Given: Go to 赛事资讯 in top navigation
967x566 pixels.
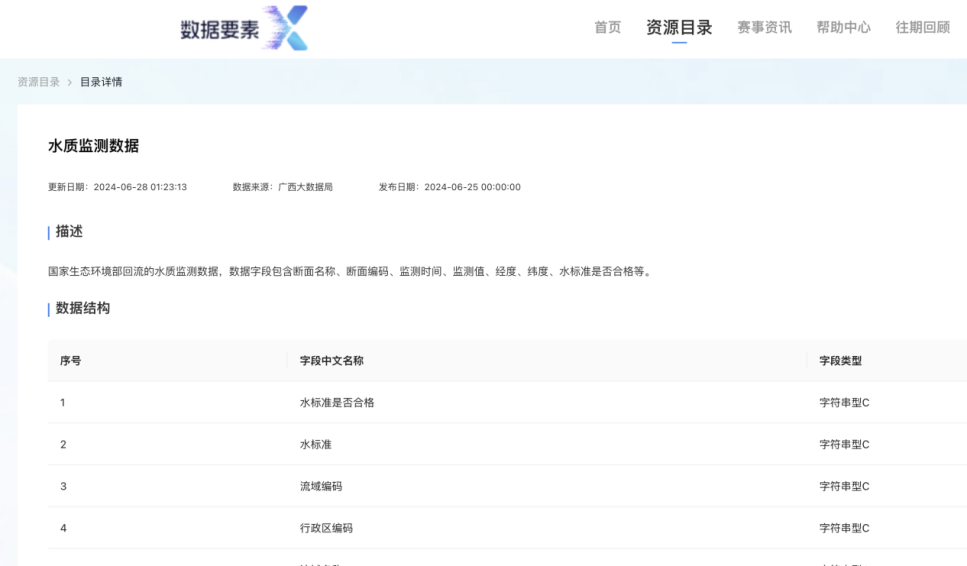Looking at the screenshot, I should (765, 27).
